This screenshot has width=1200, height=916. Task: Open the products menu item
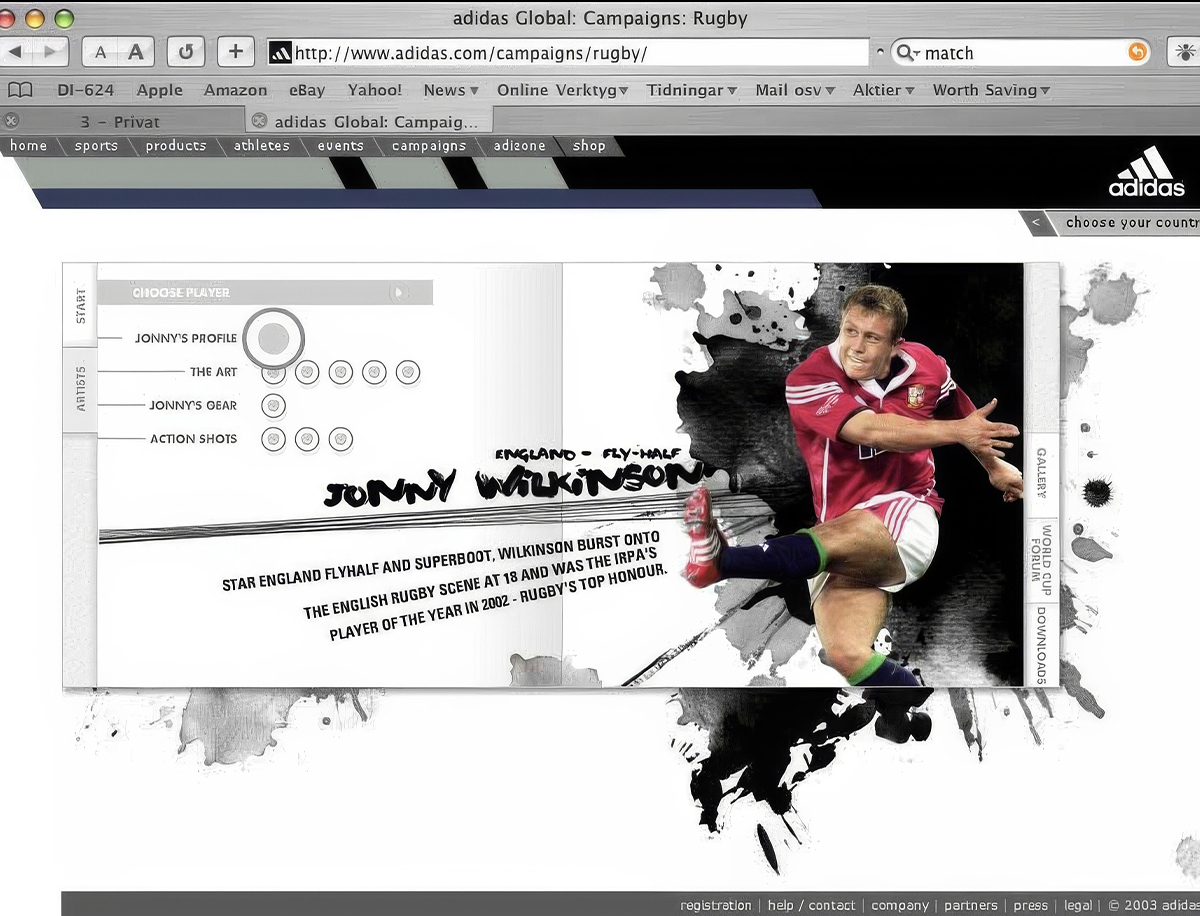pos(176,146)
